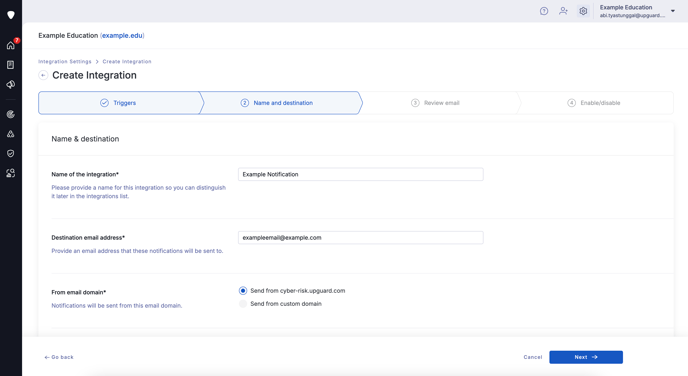This screenshot has height=376, width=688.
Task: Click the back arrow beside Create Integration
Action: click(43, 75)
